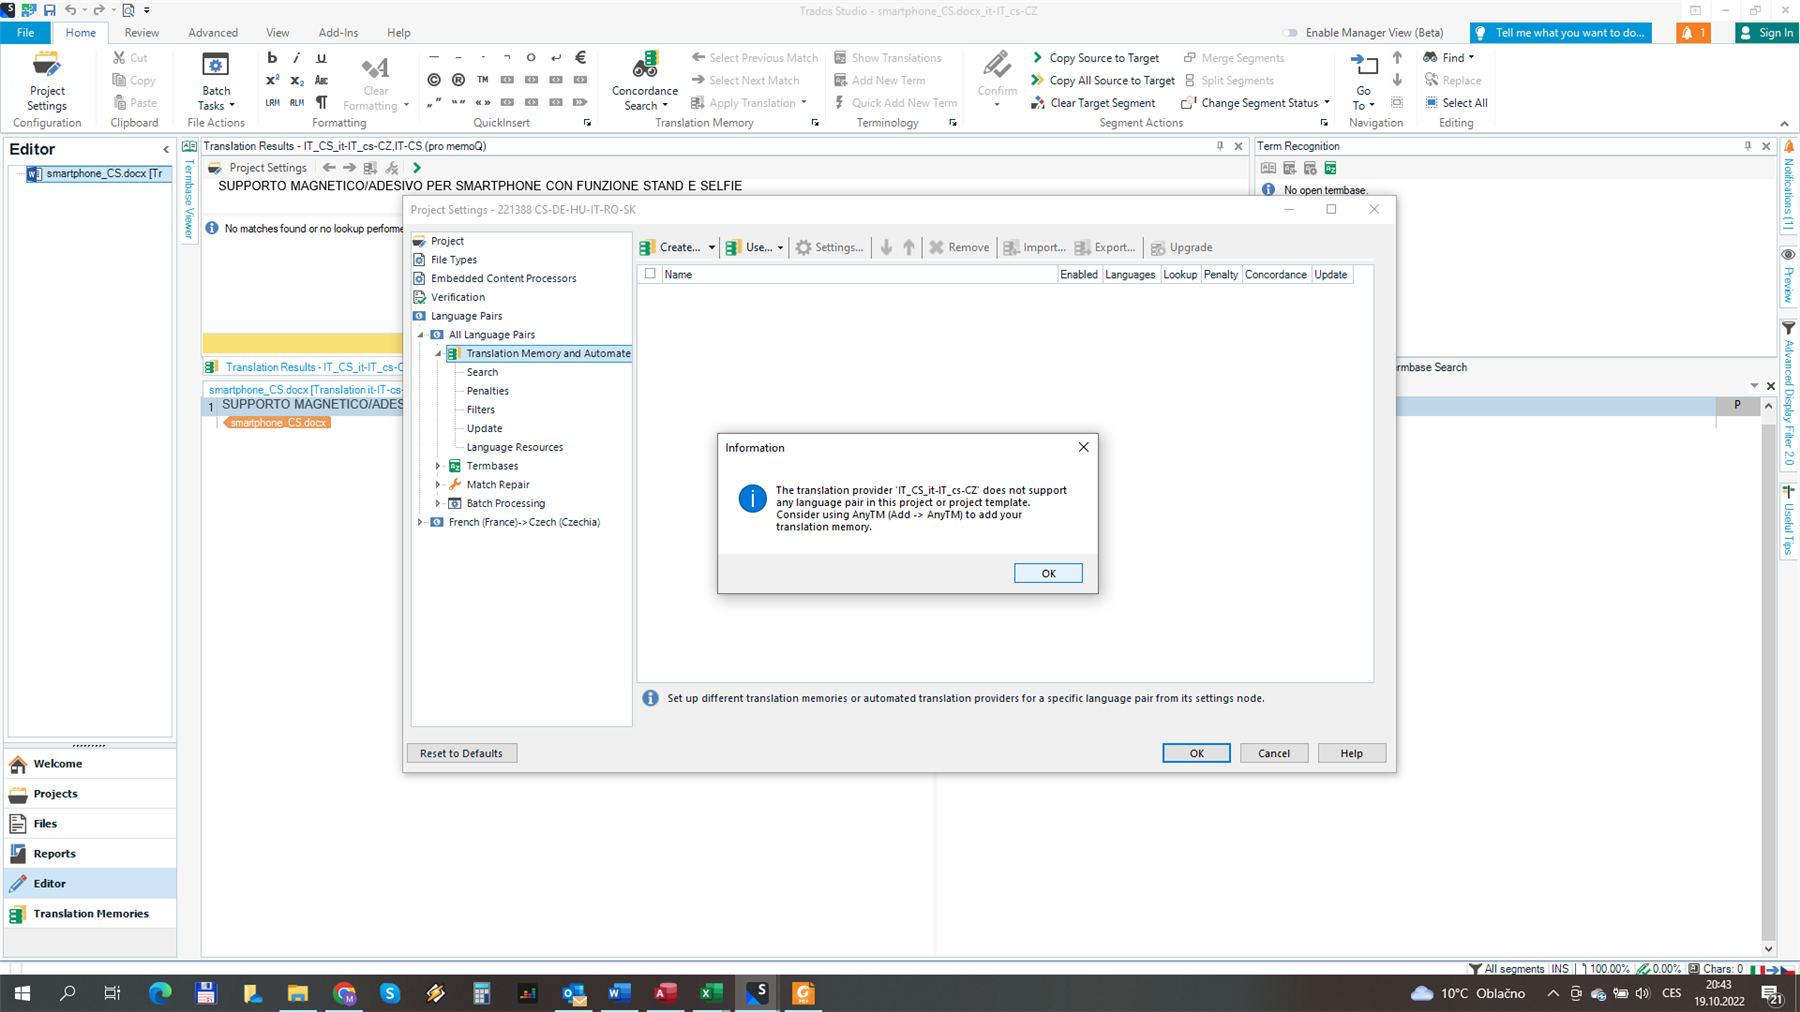Collapse the All Language Pairs node

(421, 335)
